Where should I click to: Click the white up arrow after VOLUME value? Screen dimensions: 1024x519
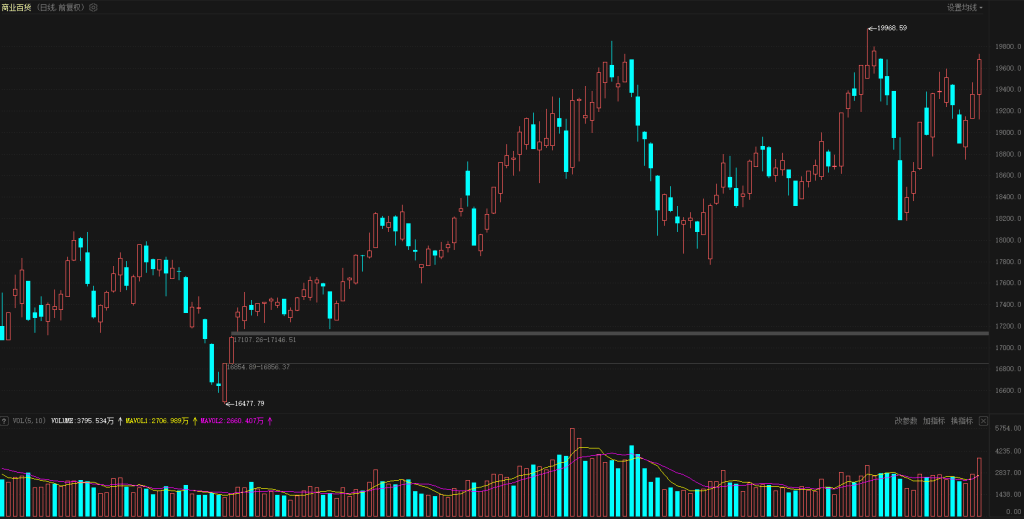pos(121,421)
